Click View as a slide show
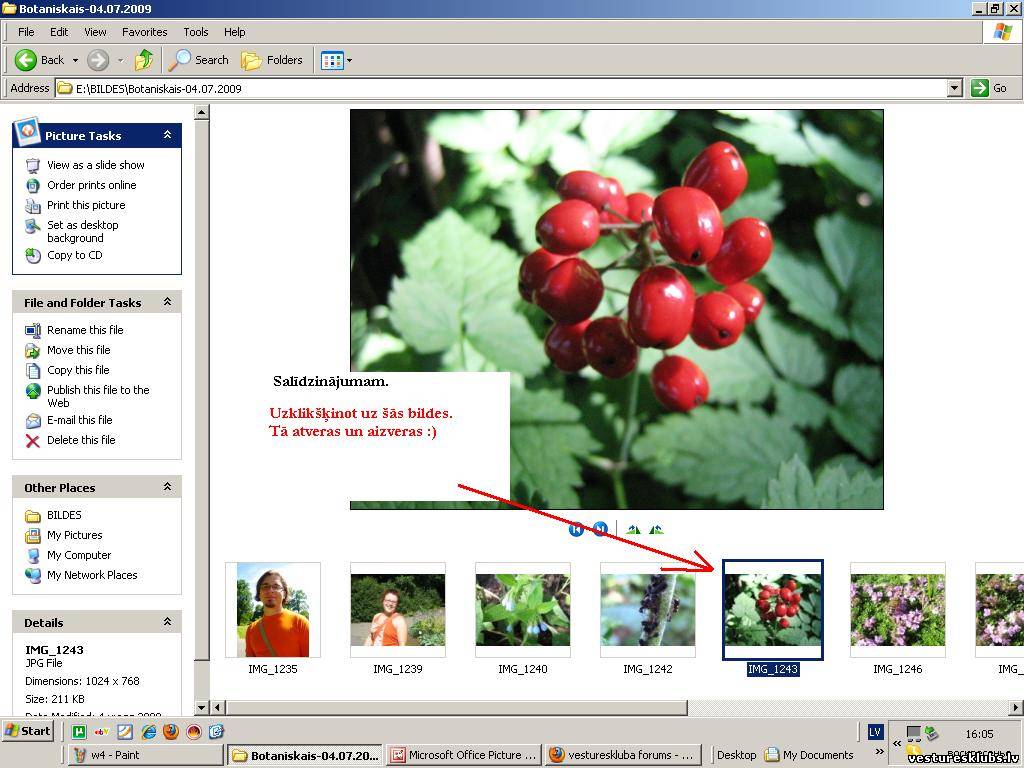The width and height of the screenshot is (1024, 768). [x=95, y=165]
